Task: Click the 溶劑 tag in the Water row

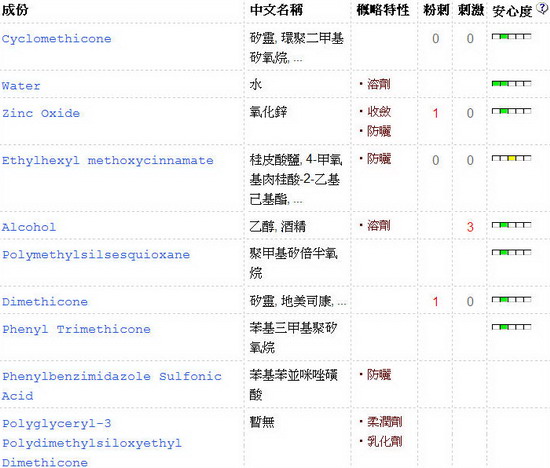Action: (379, 84)
